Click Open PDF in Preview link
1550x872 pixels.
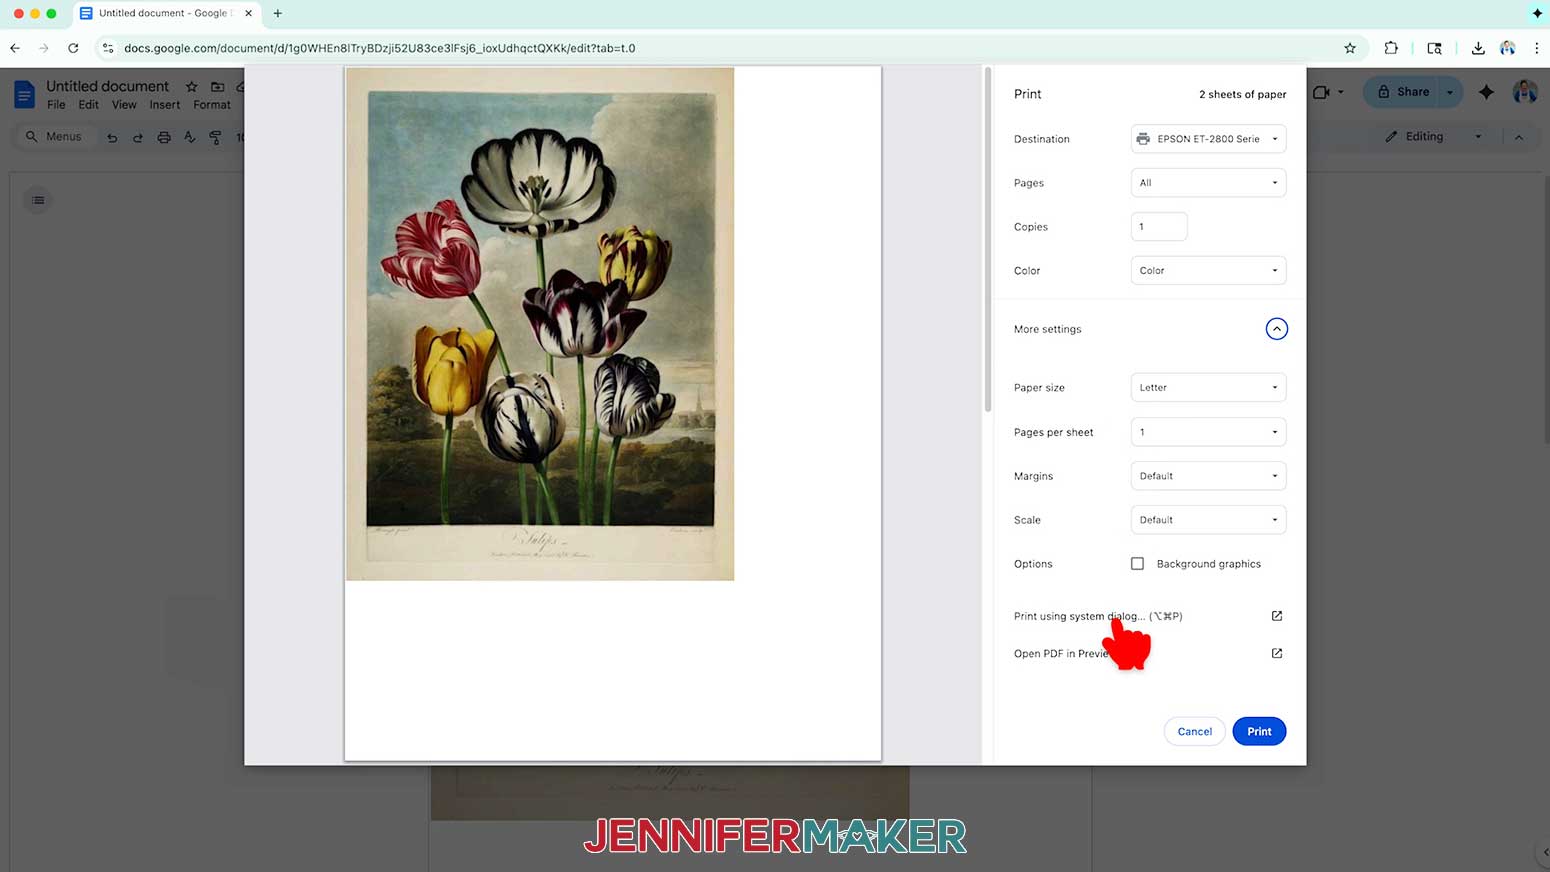(x=1064, y=653)
